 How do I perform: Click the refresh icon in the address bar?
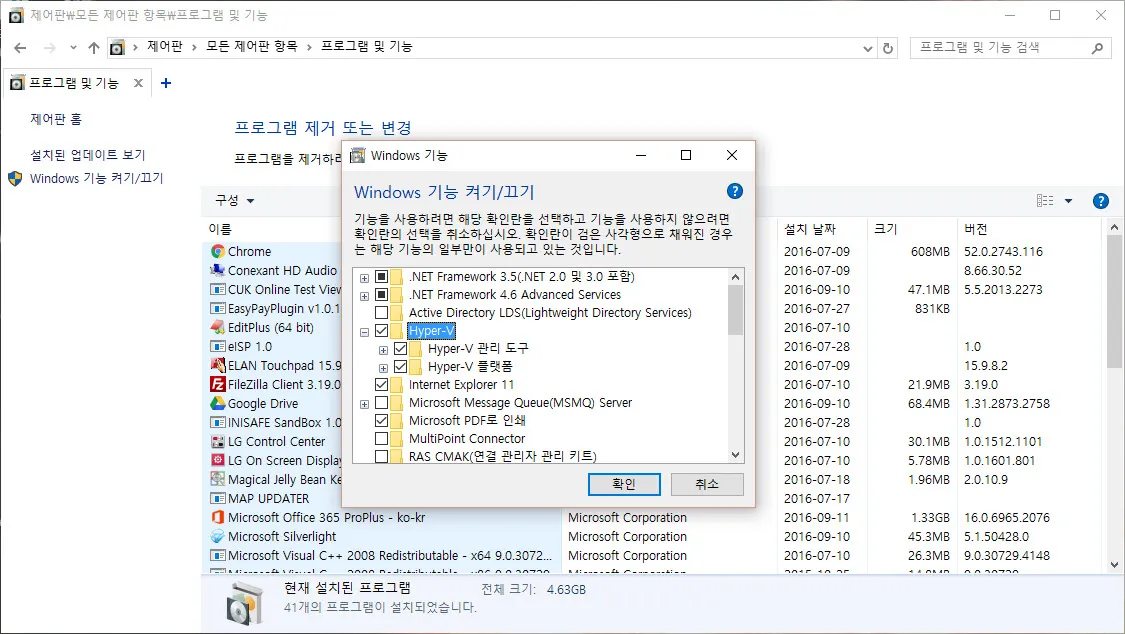pos(889,46)
